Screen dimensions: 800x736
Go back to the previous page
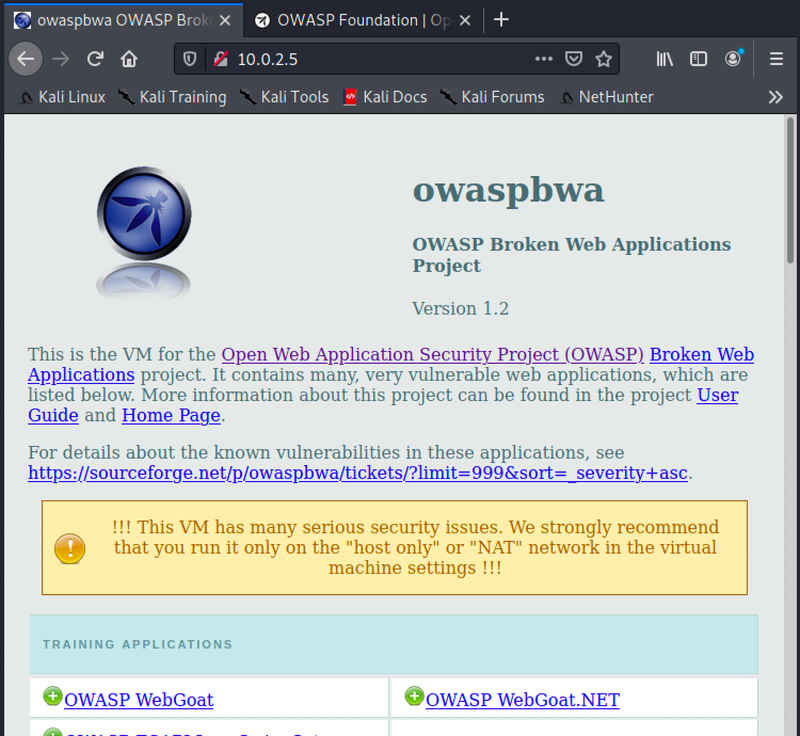(x=26, y=59)
